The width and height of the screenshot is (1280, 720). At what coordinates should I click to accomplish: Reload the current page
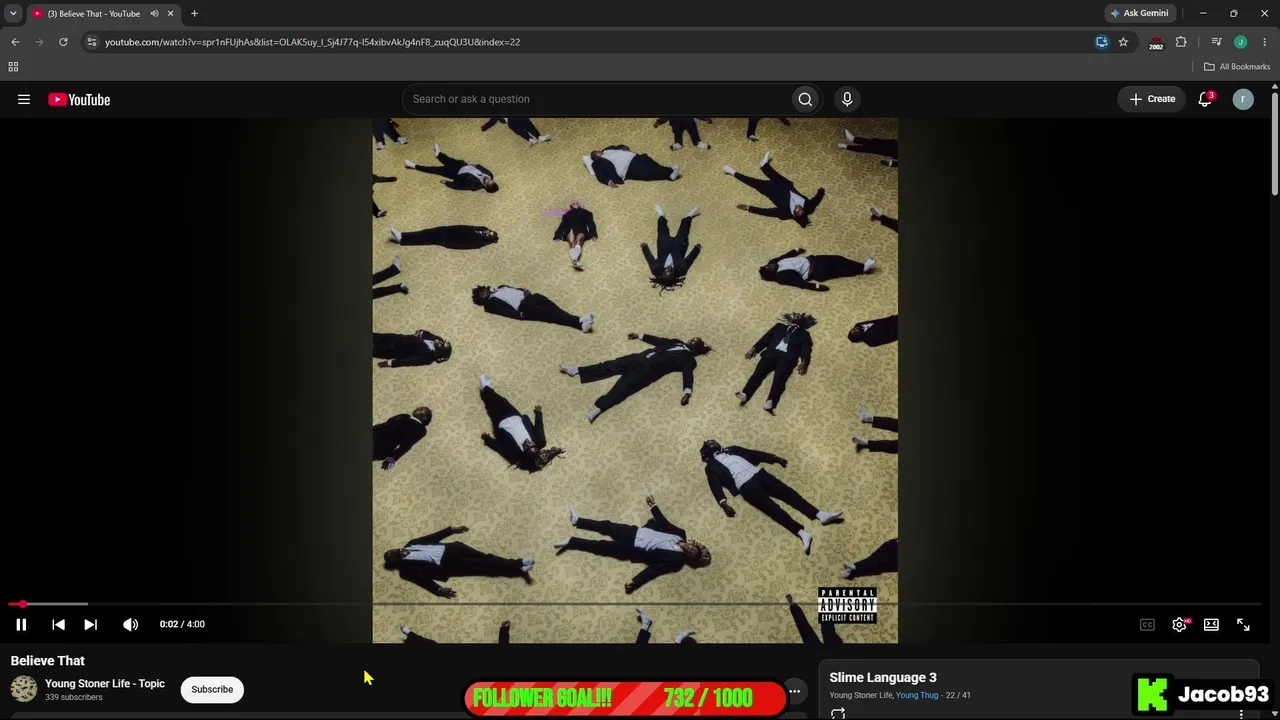point(63,42)
